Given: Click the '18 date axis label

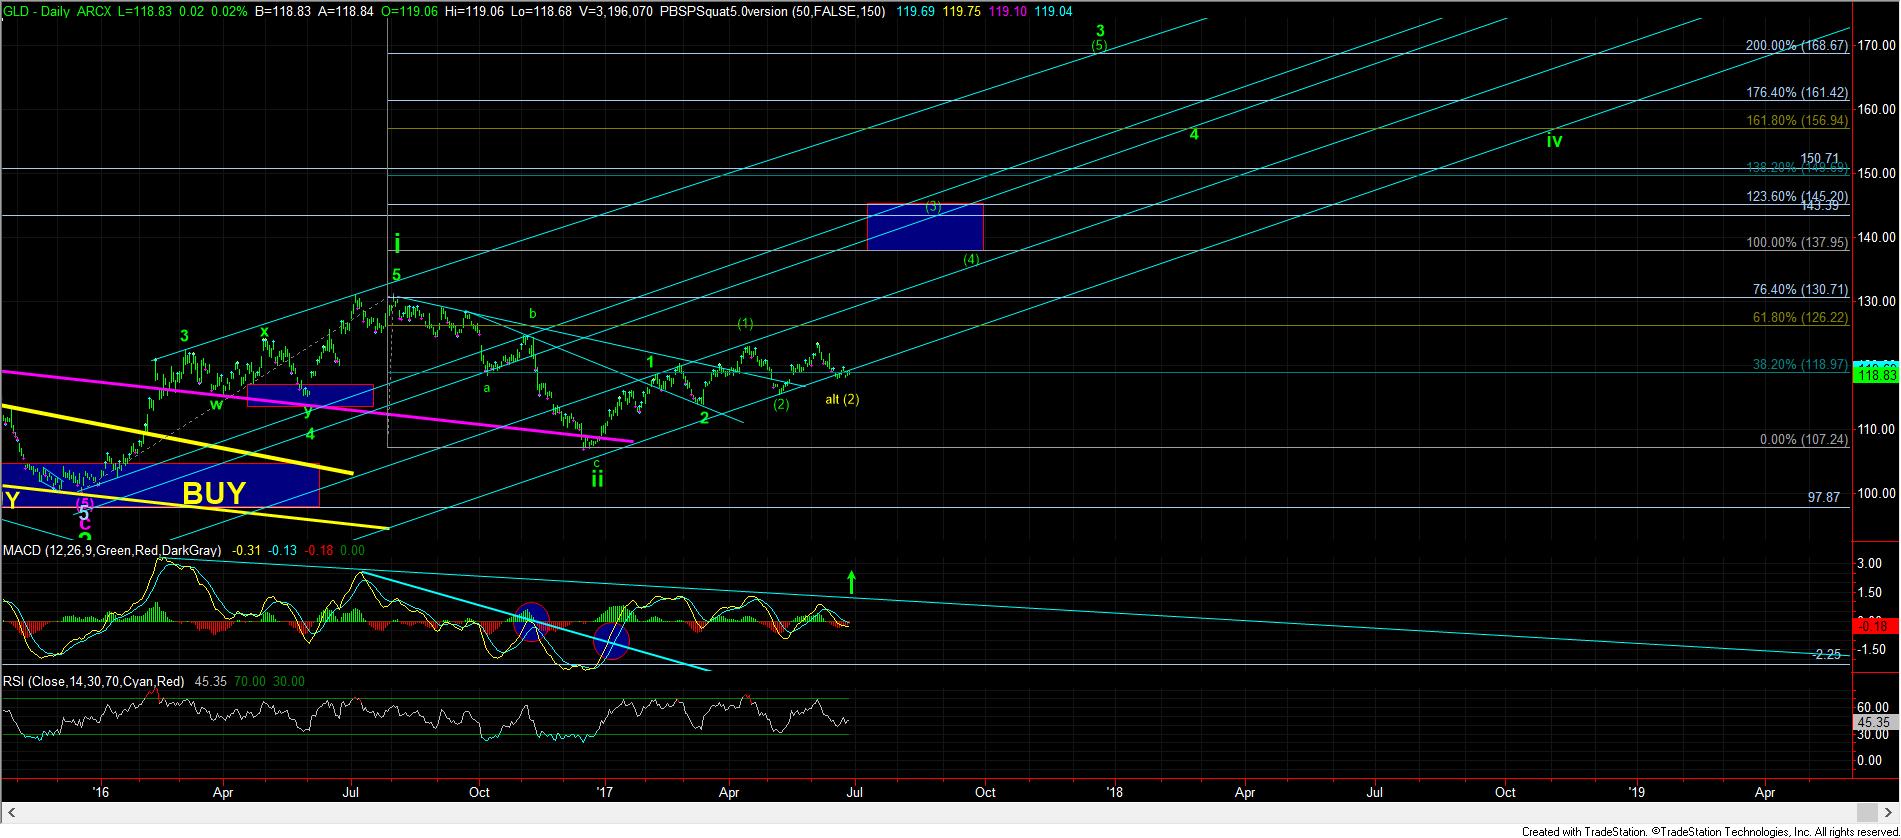Looking at the screenshot, I should click(x=1114, y=792).
